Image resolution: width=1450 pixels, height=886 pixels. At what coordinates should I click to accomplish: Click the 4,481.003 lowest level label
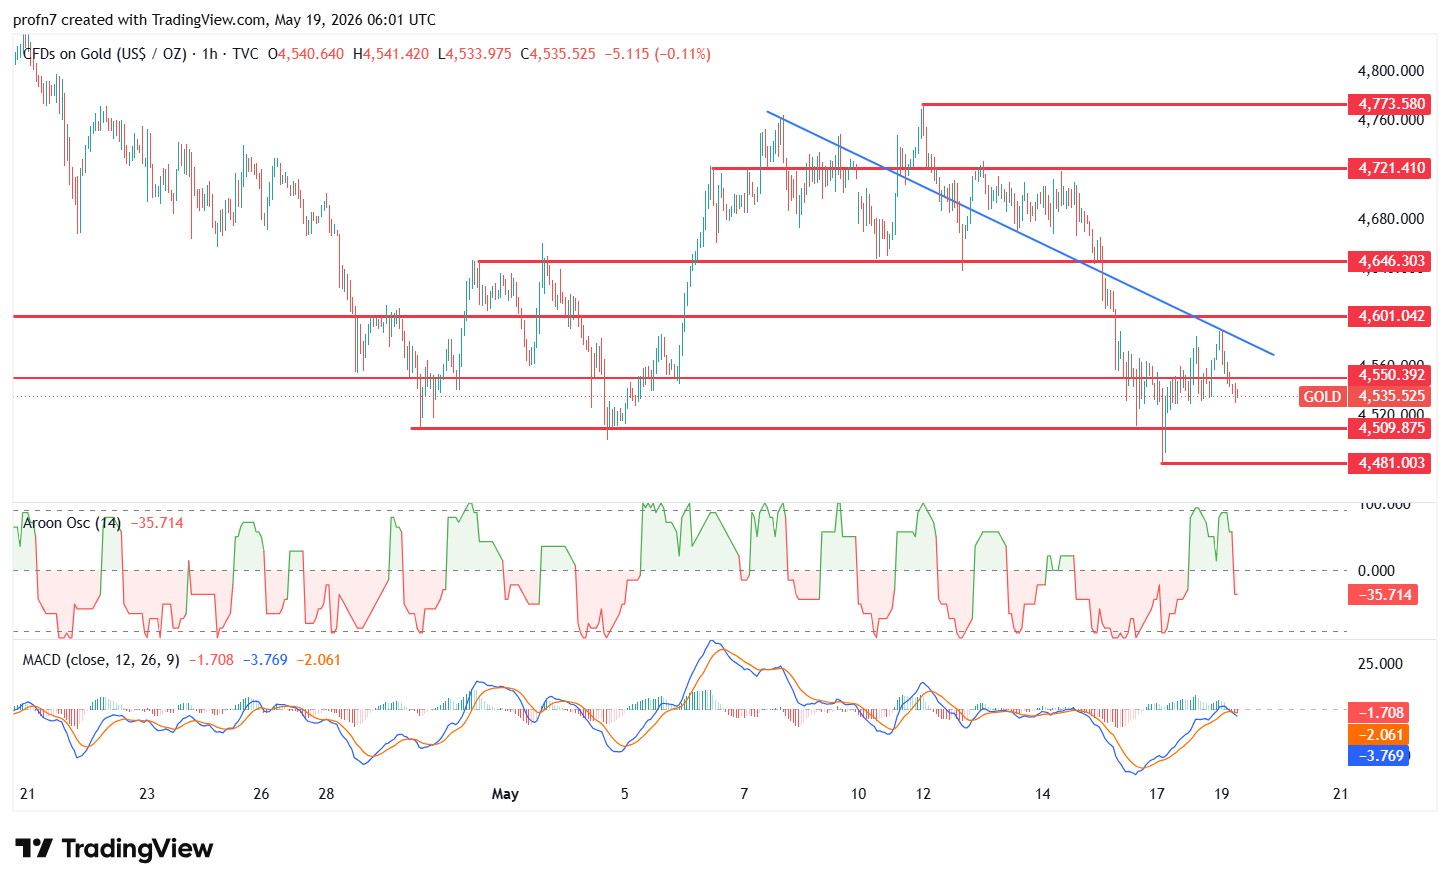pos(1391,463)
